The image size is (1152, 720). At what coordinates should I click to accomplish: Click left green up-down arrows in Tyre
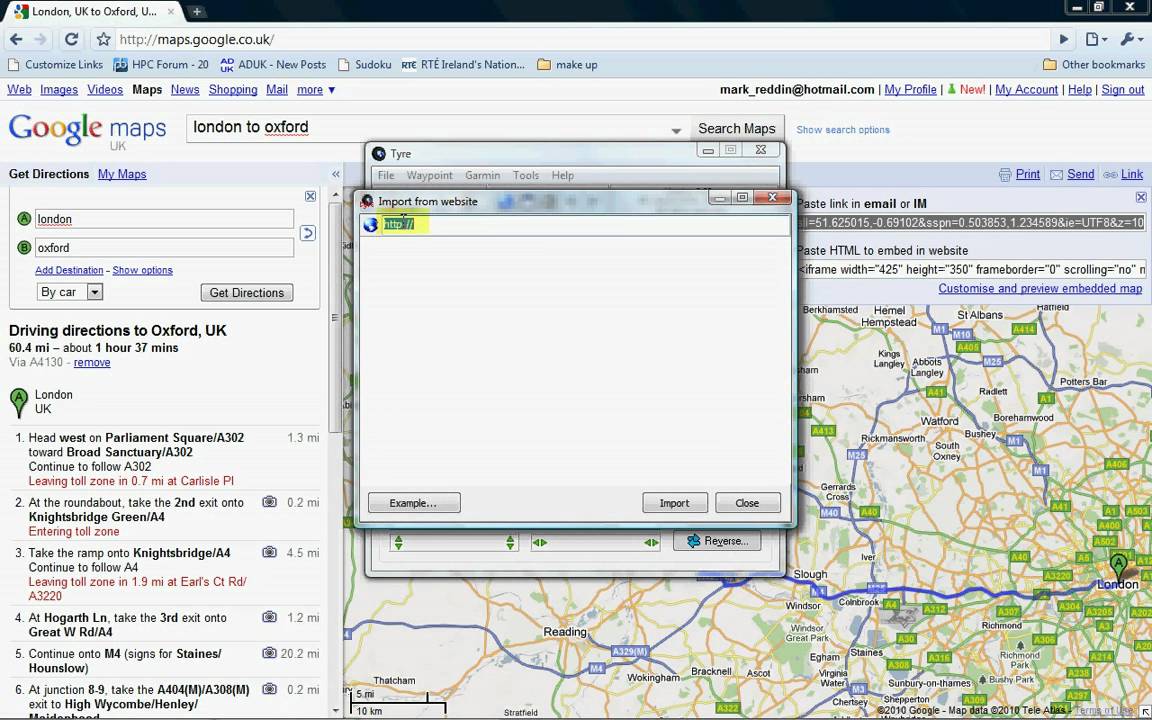(398, 543)
